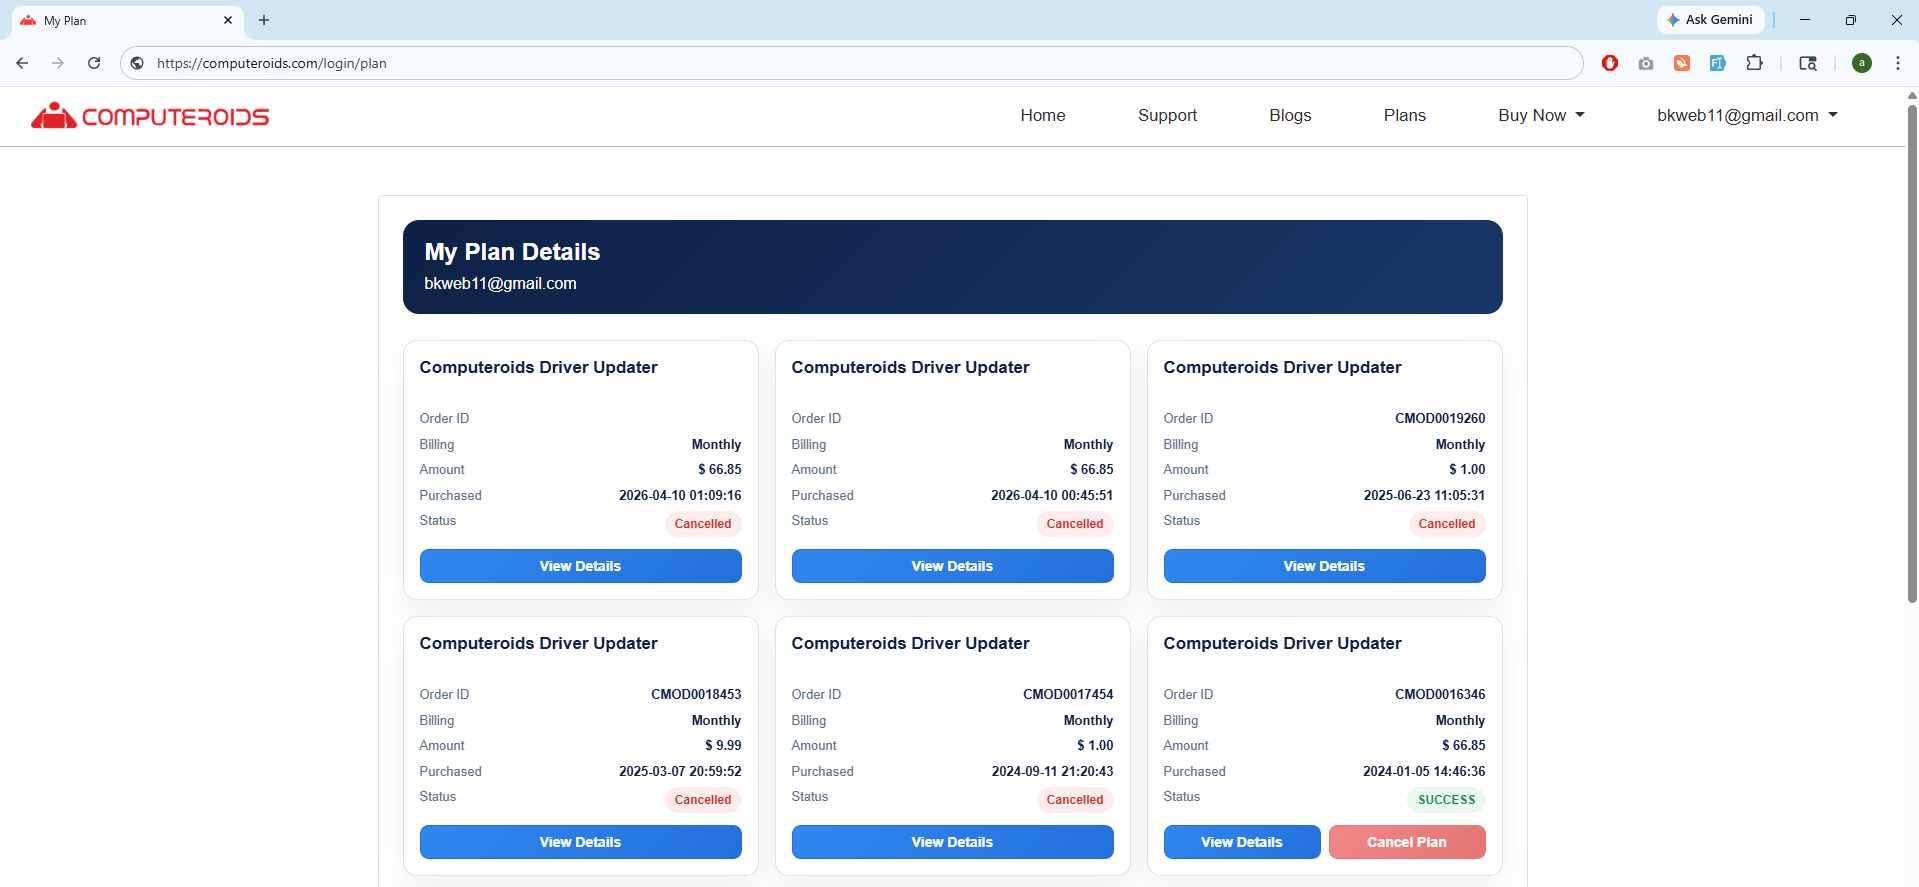Open the blue FI extension
This screenshot has width=1919, height=887.
click(1718, 63)
